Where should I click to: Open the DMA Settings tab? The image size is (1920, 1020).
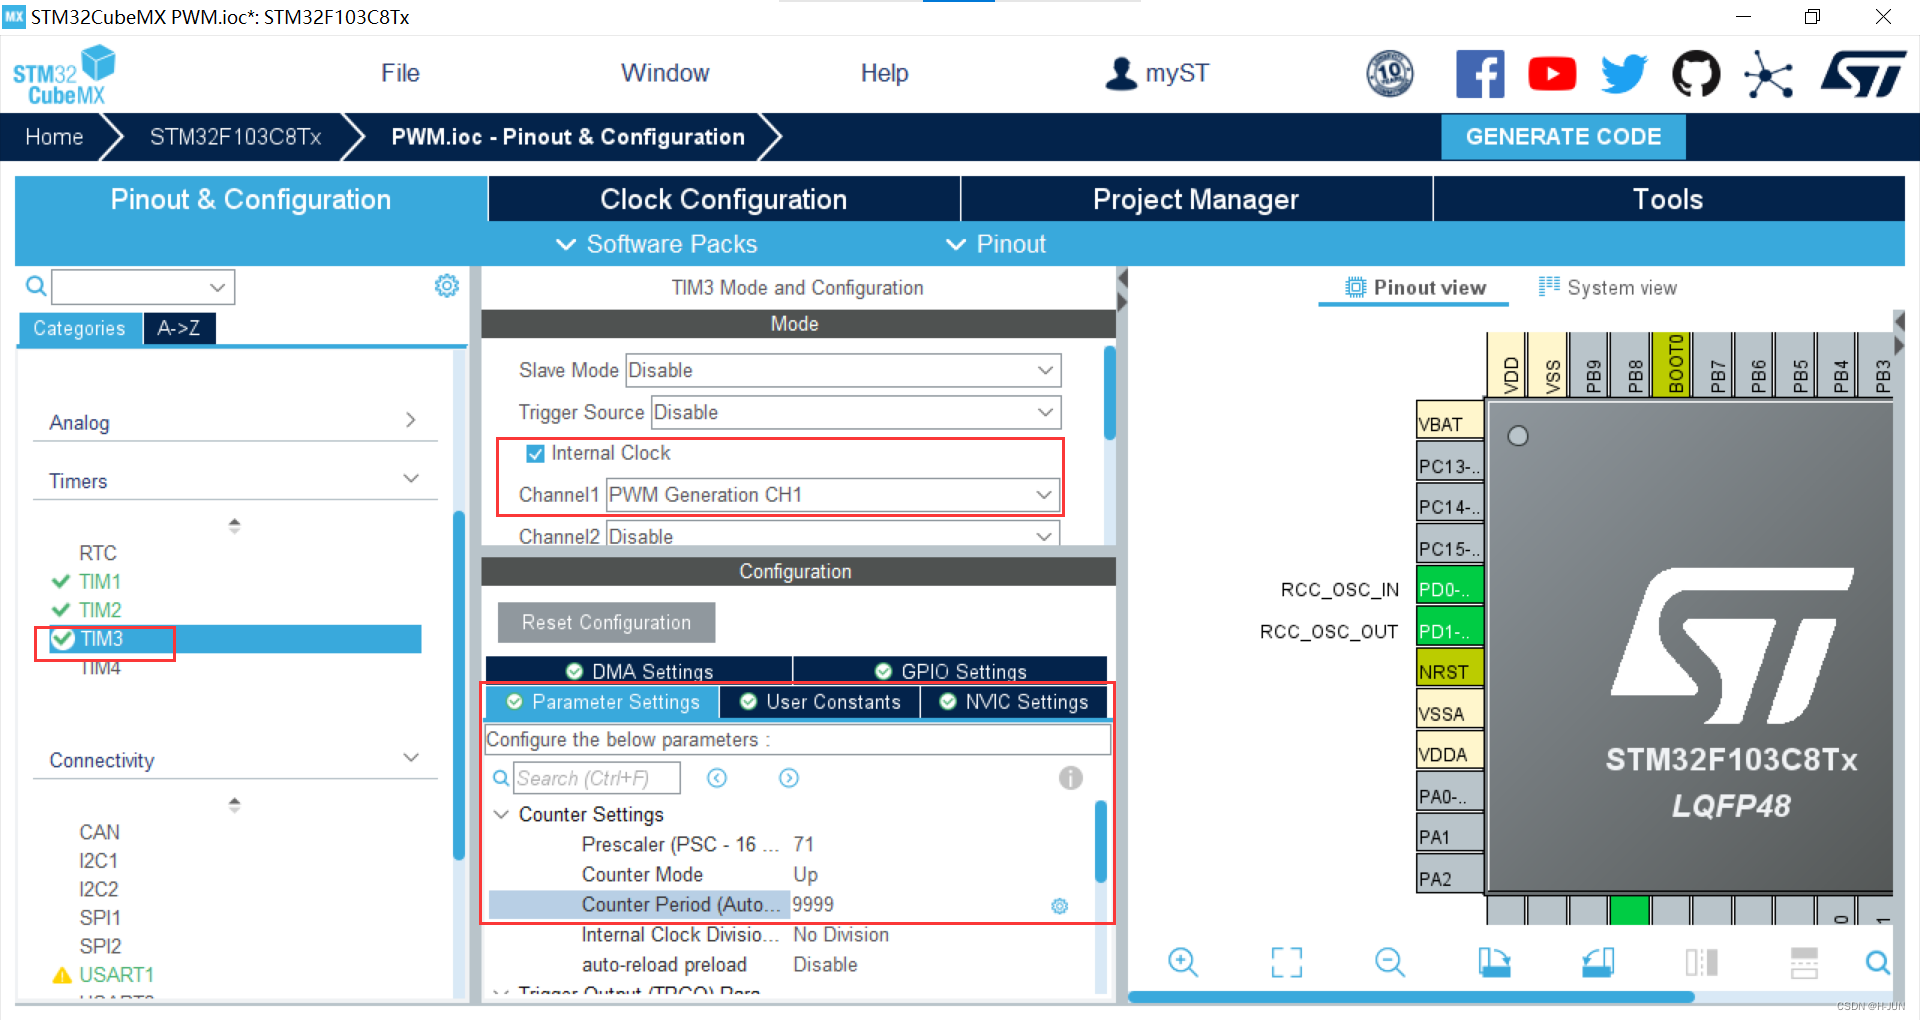point(639,670)
